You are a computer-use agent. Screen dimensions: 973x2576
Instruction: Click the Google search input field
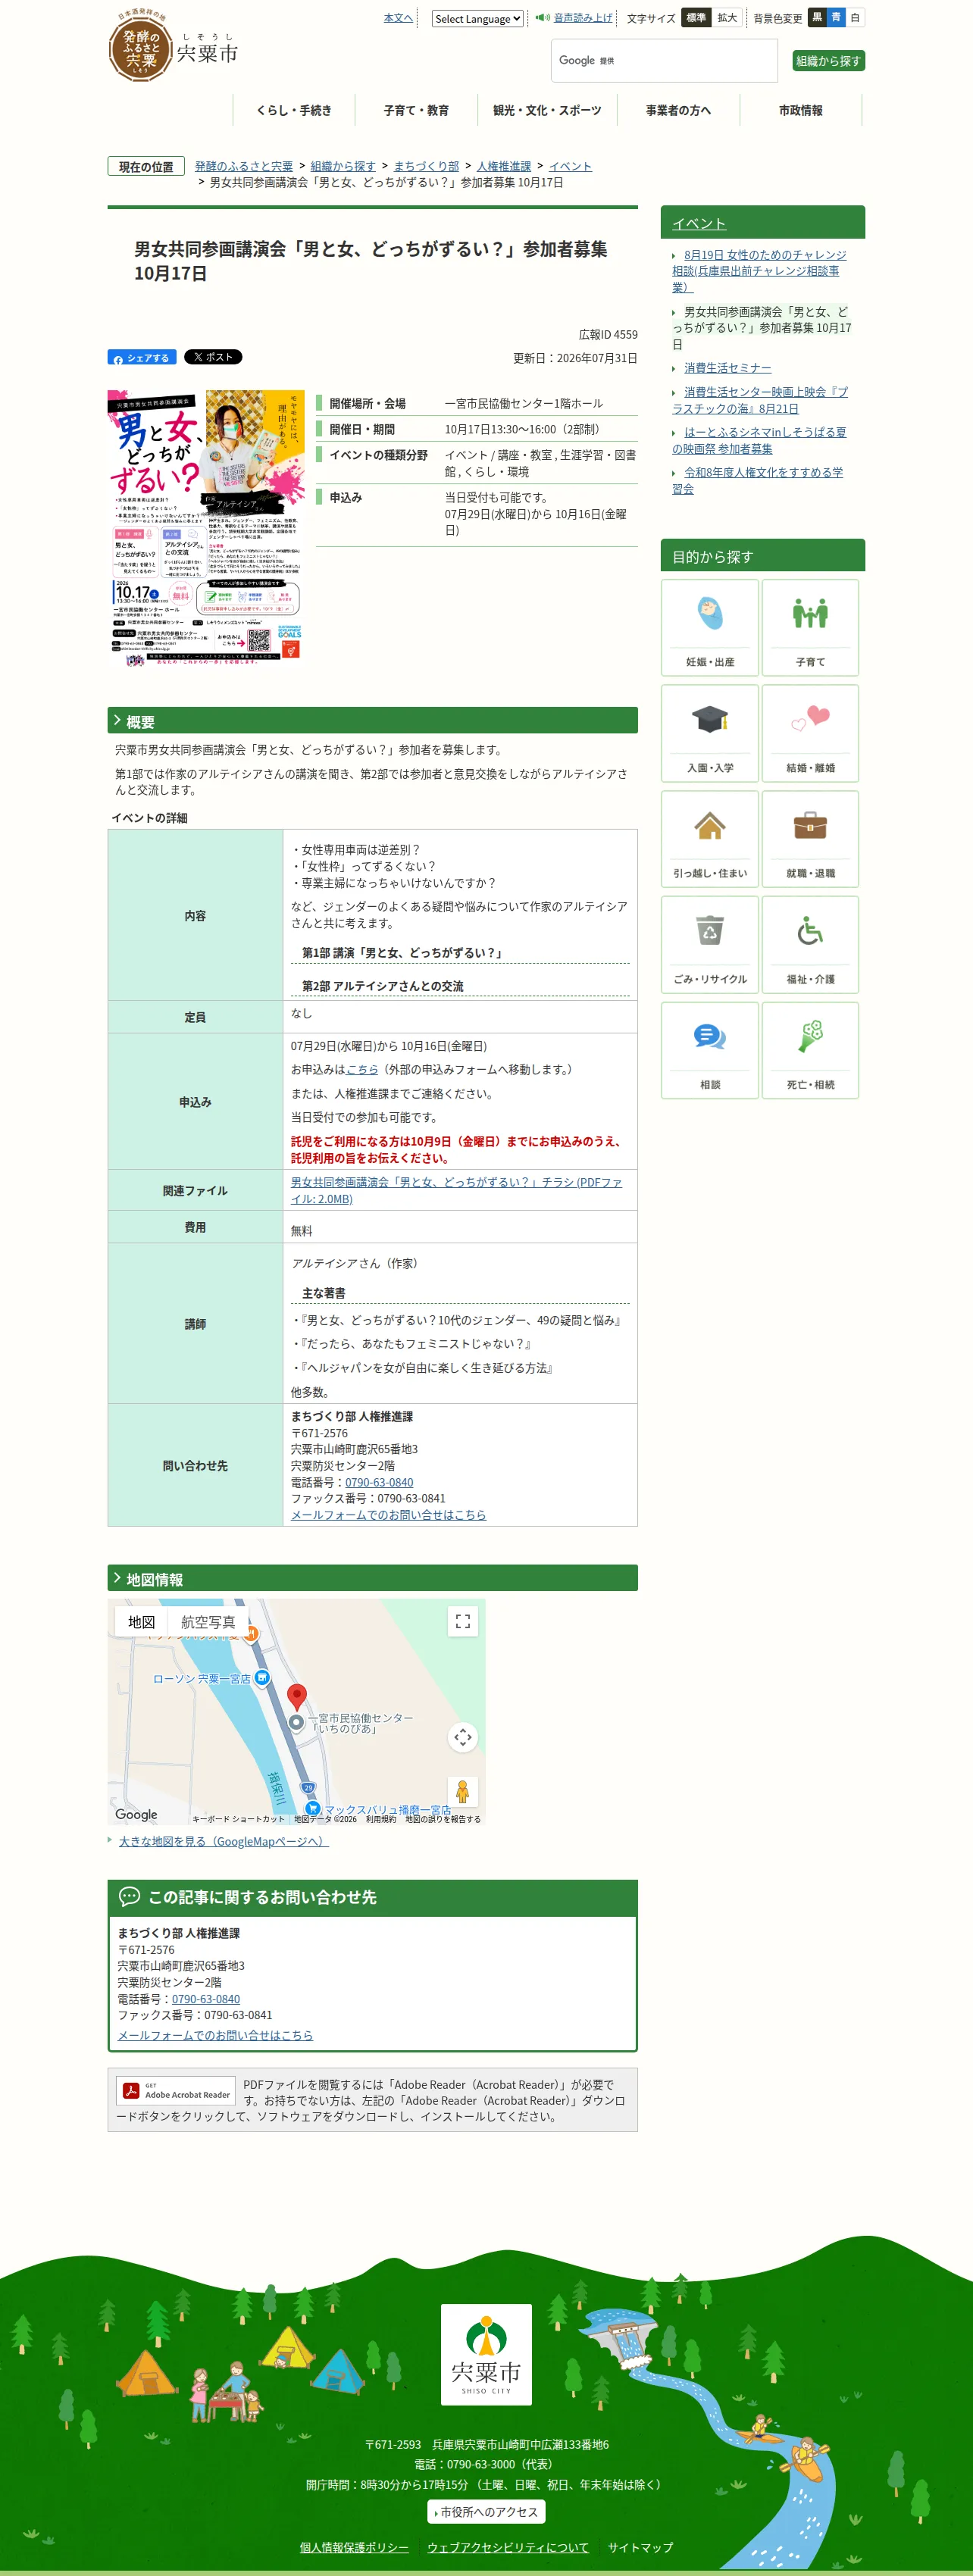coord(664,61)
